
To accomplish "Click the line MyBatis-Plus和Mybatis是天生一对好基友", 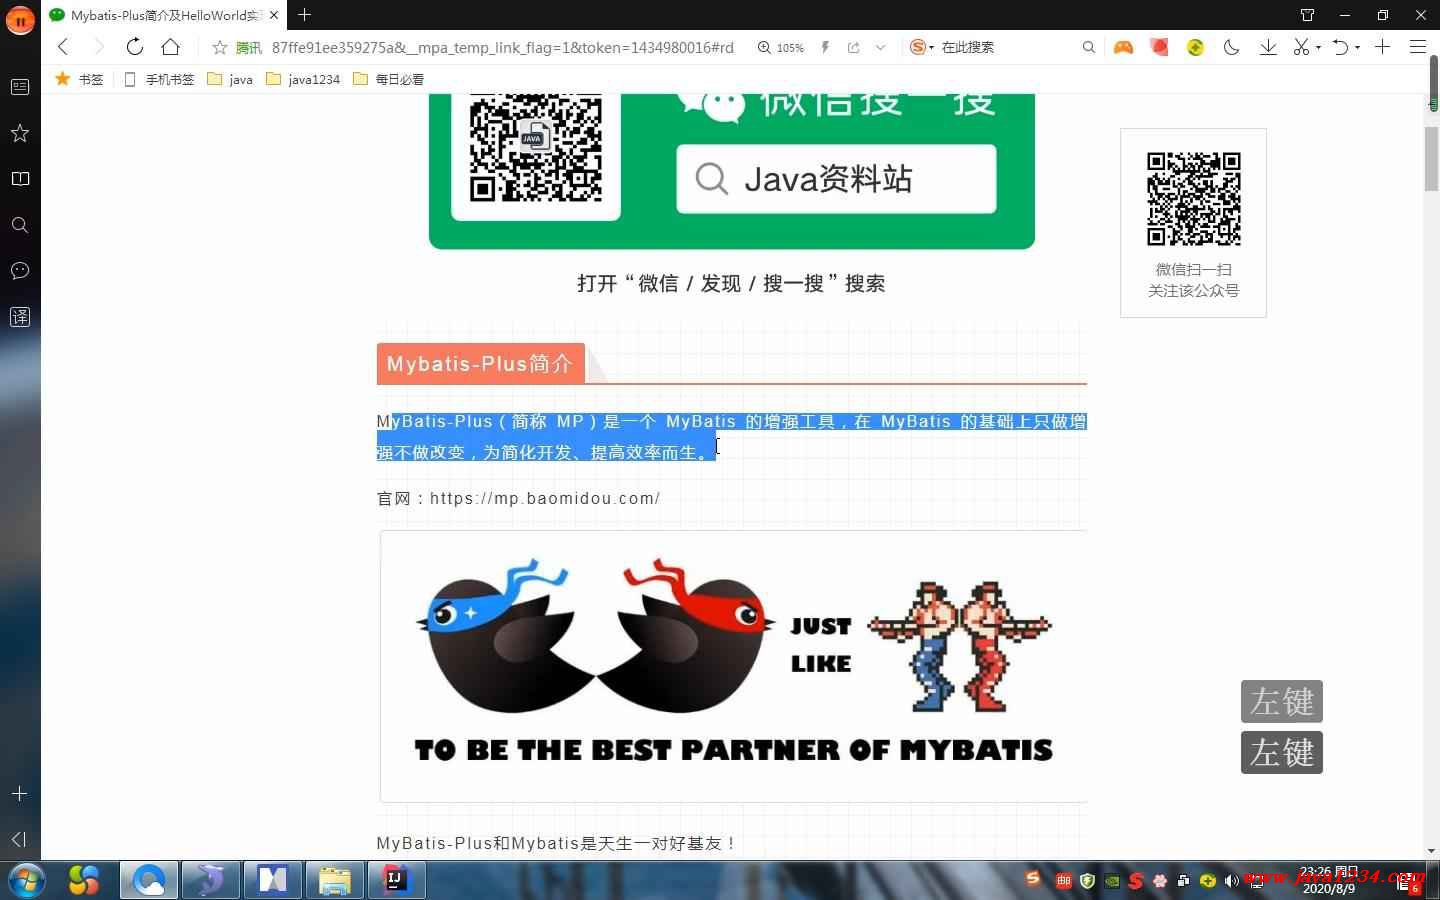I will coord(556,843).
